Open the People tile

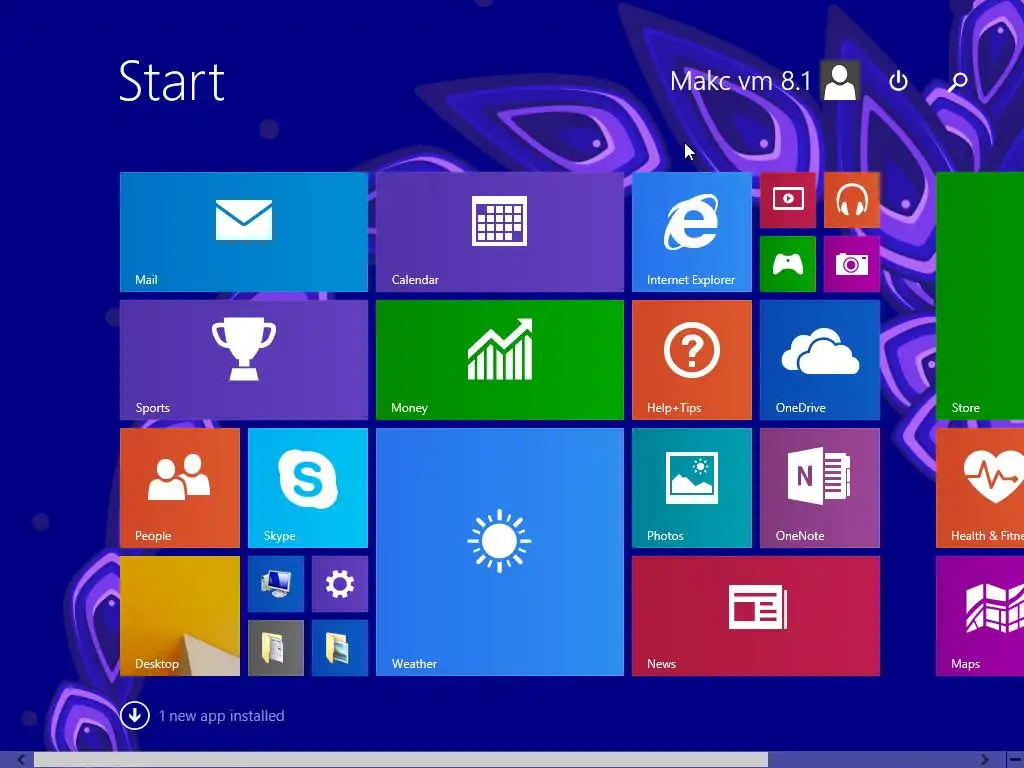coord(180,488)
